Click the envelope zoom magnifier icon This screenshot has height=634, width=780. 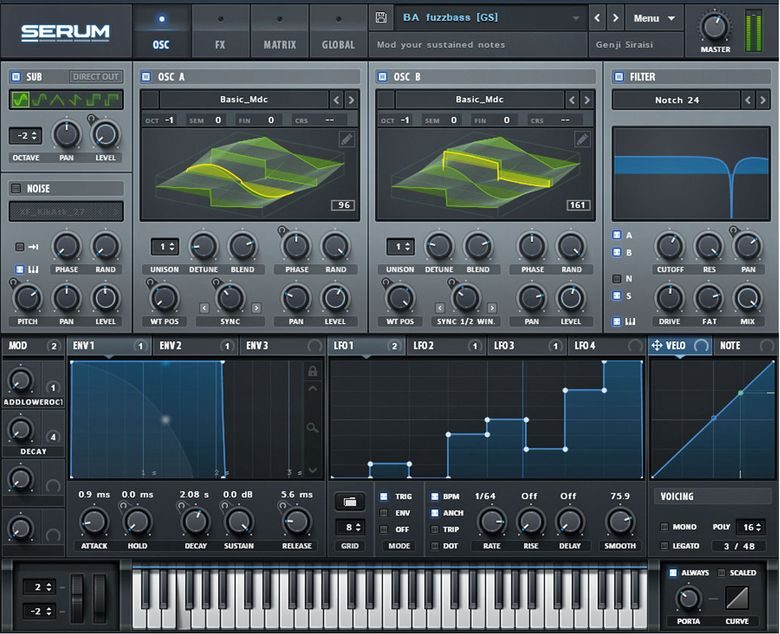312,427
